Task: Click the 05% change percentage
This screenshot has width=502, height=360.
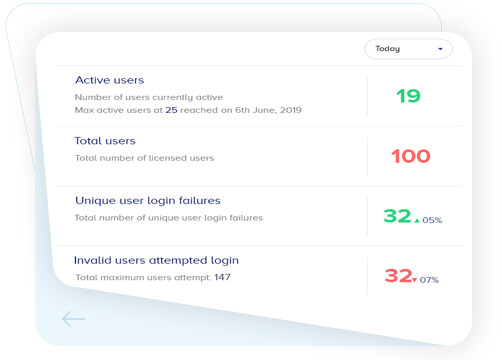Action: [x=432, y=220]
